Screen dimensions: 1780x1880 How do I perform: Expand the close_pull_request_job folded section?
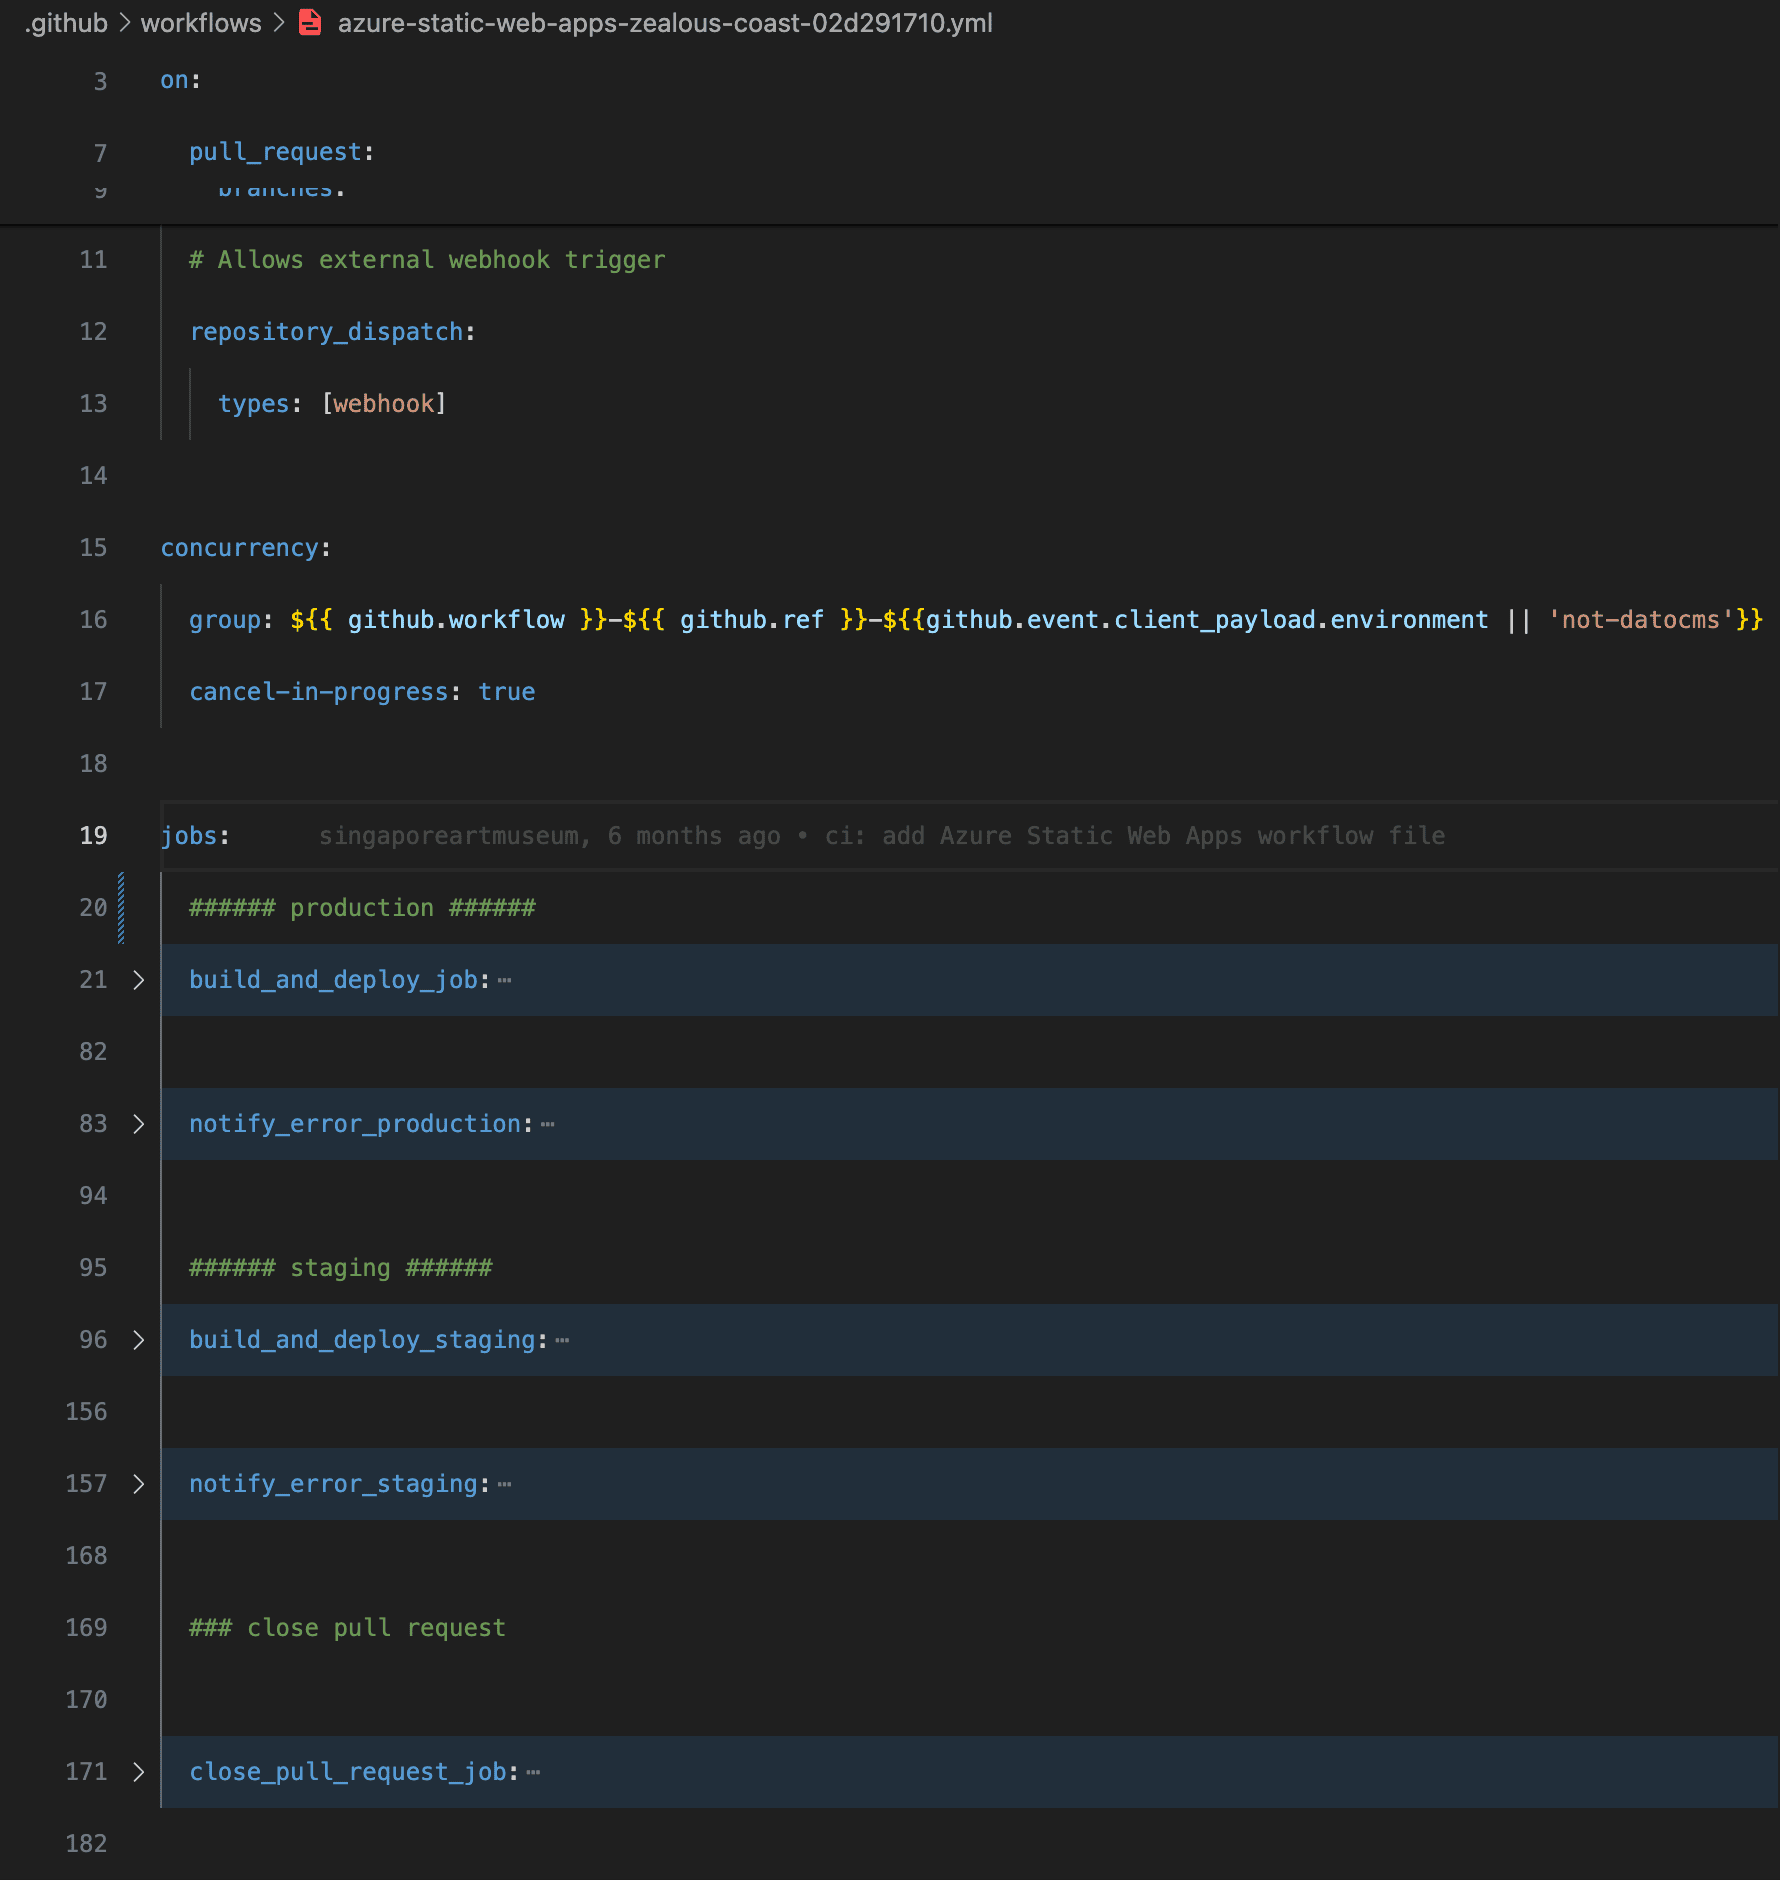tap(138, 1772)
